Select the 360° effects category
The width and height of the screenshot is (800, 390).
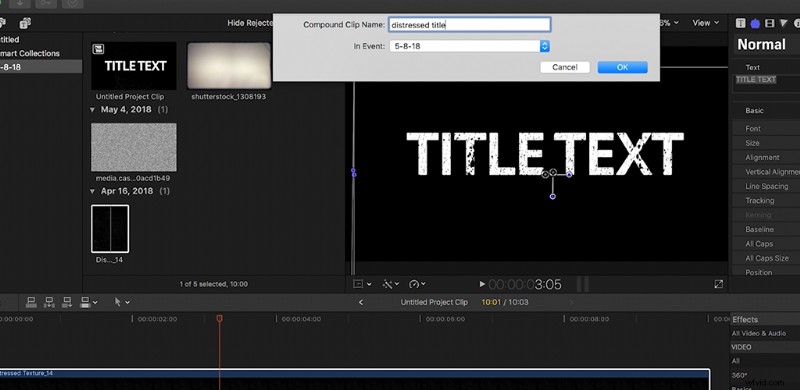(x=739, y=375)
